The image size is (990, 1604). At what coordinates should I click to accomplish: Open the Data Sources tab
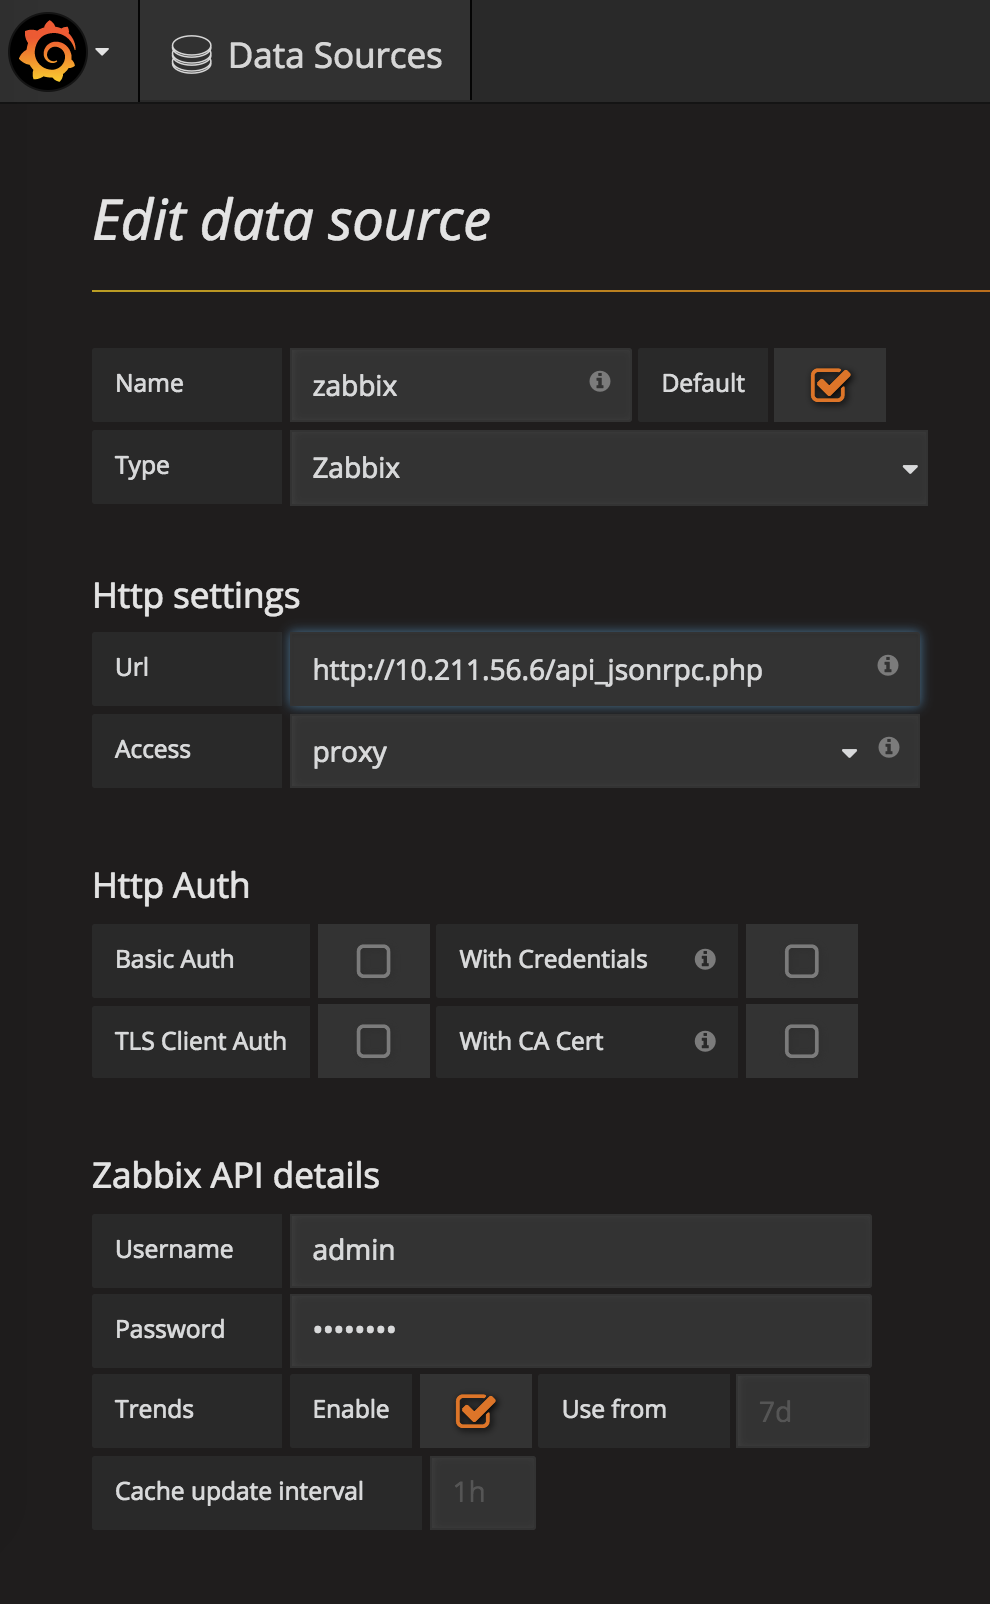305,51
